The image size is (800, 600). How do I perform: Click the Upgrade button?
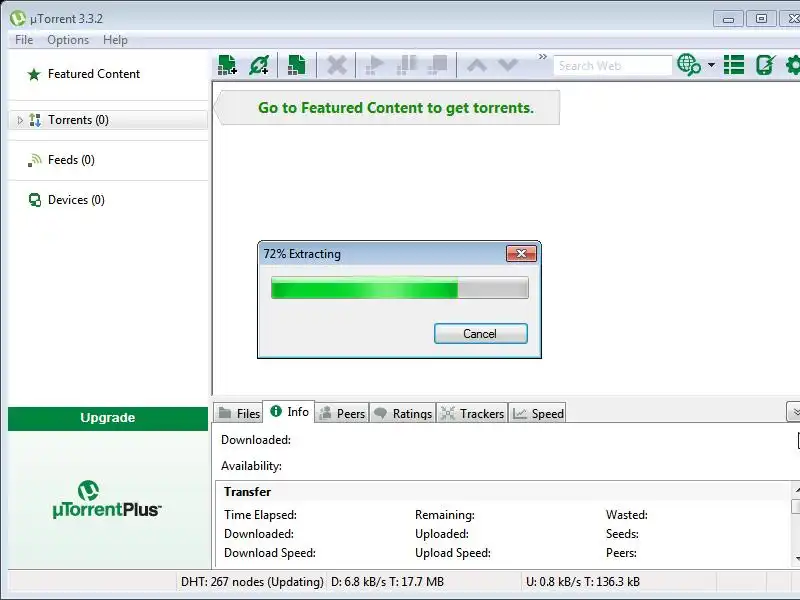[x=108, y=418]
